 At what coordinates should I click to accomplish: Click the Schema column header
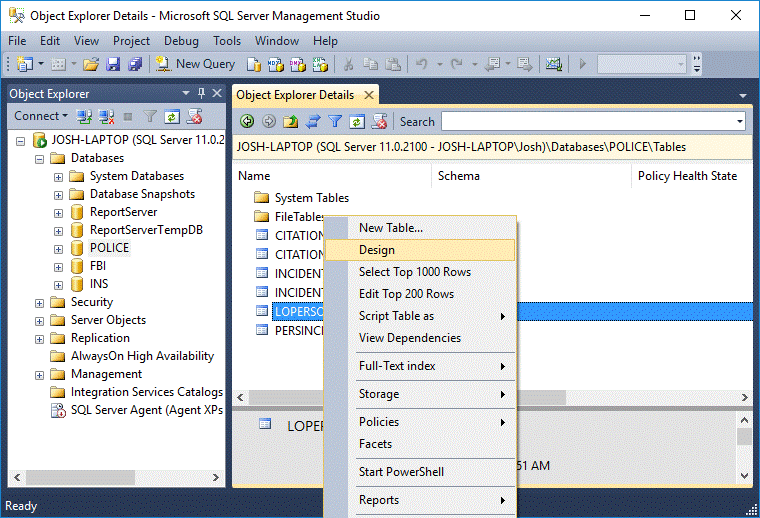(459, 176)
